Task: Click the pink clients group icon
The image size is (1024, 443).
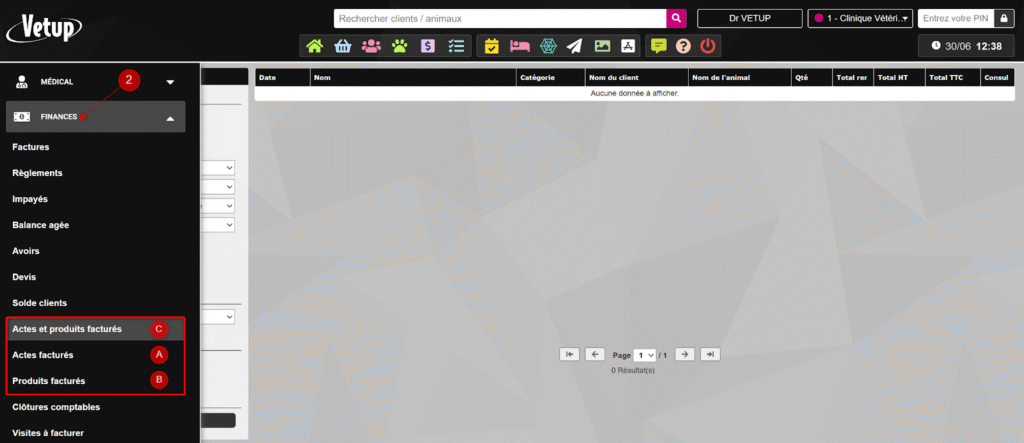Action: [x=371, y=46]
